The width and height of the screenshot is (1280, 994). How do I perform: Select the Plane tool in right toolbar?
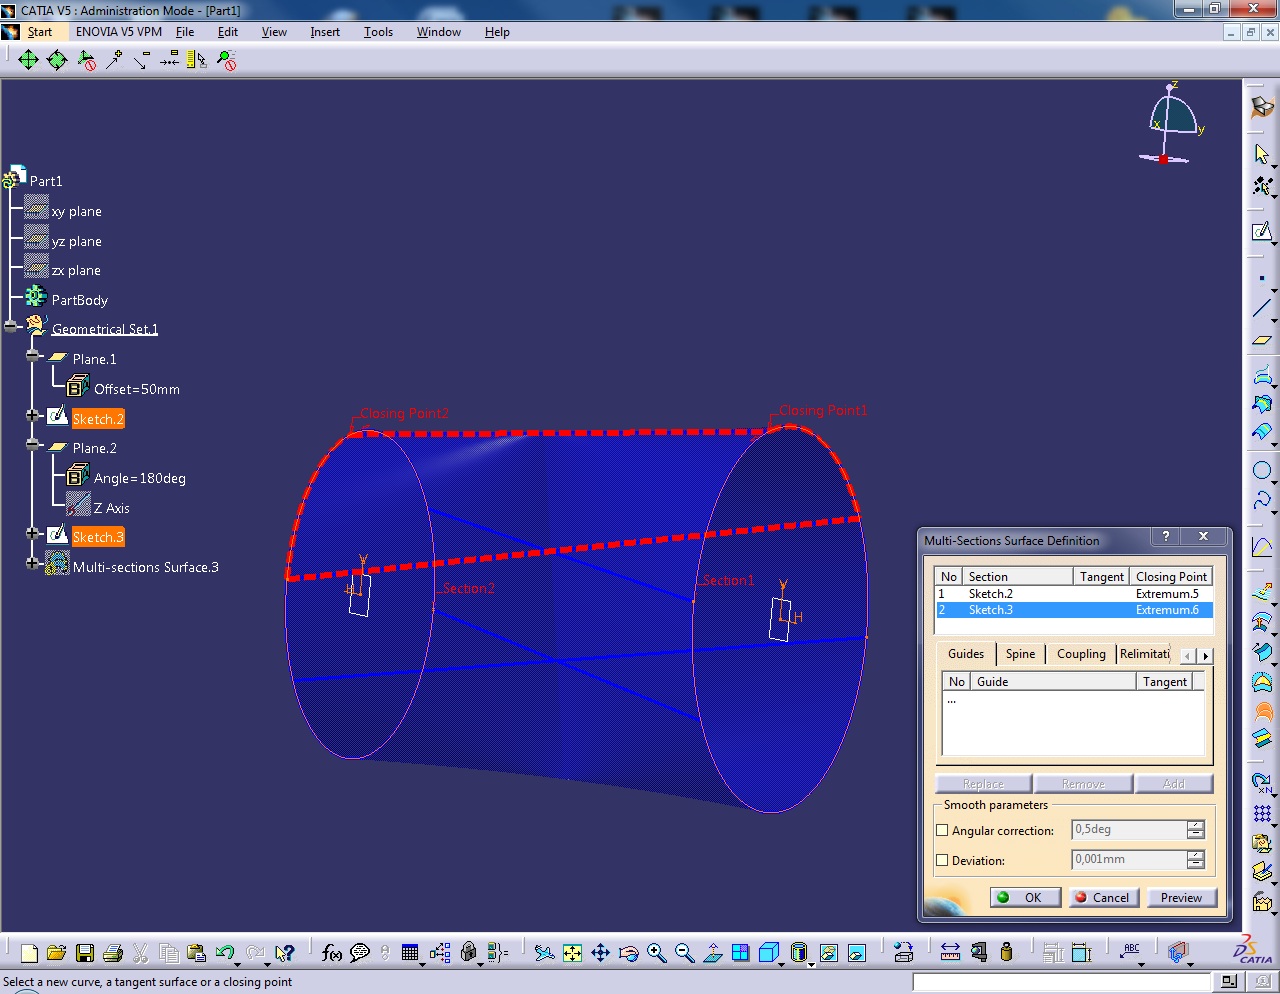(1262, 339)
